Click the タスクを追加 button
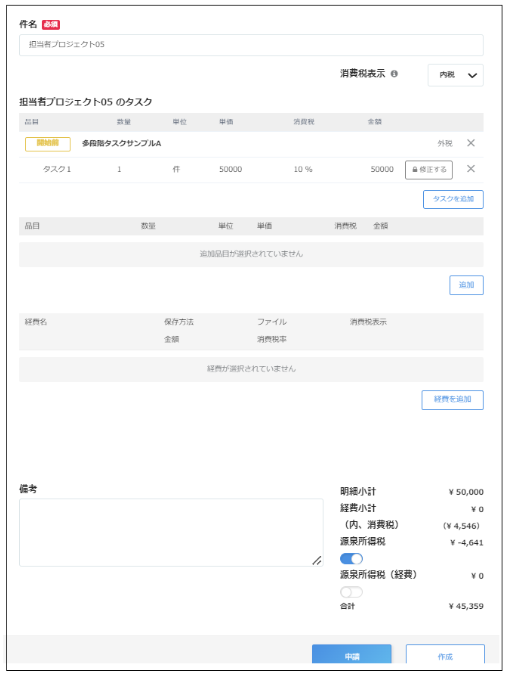 (453, 199)
